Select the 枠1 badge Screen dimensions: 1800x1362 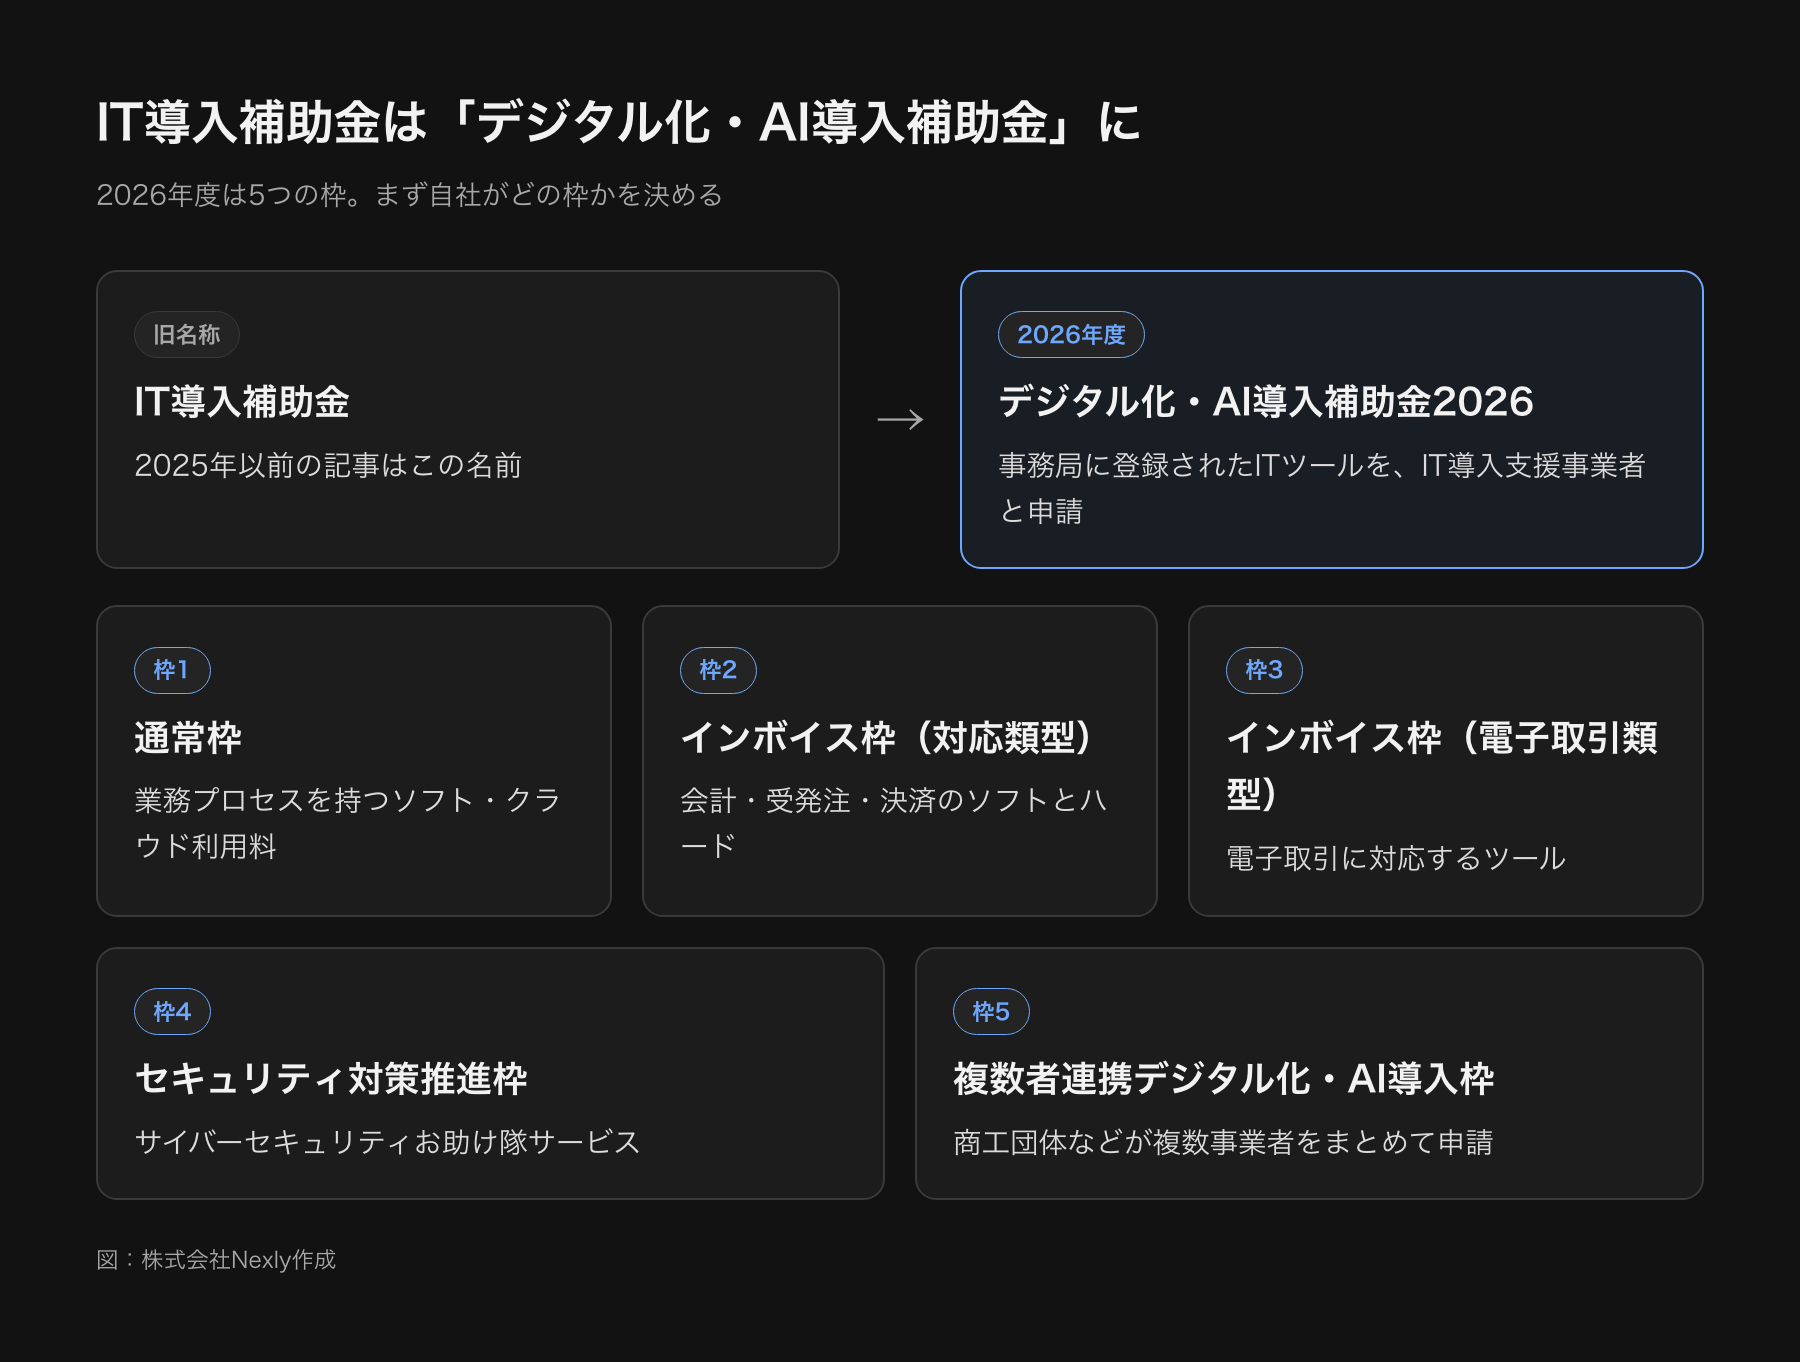172,670
